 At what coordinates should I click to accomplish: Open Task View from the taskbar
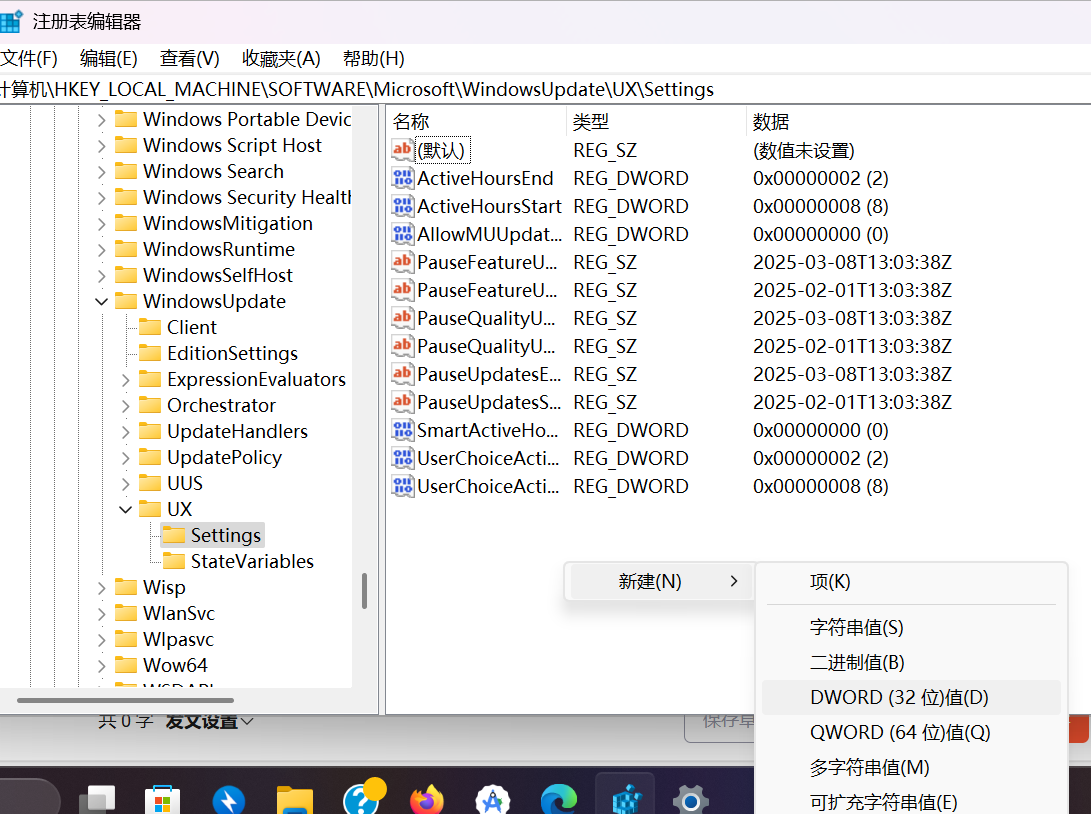(x=97, y=800)
